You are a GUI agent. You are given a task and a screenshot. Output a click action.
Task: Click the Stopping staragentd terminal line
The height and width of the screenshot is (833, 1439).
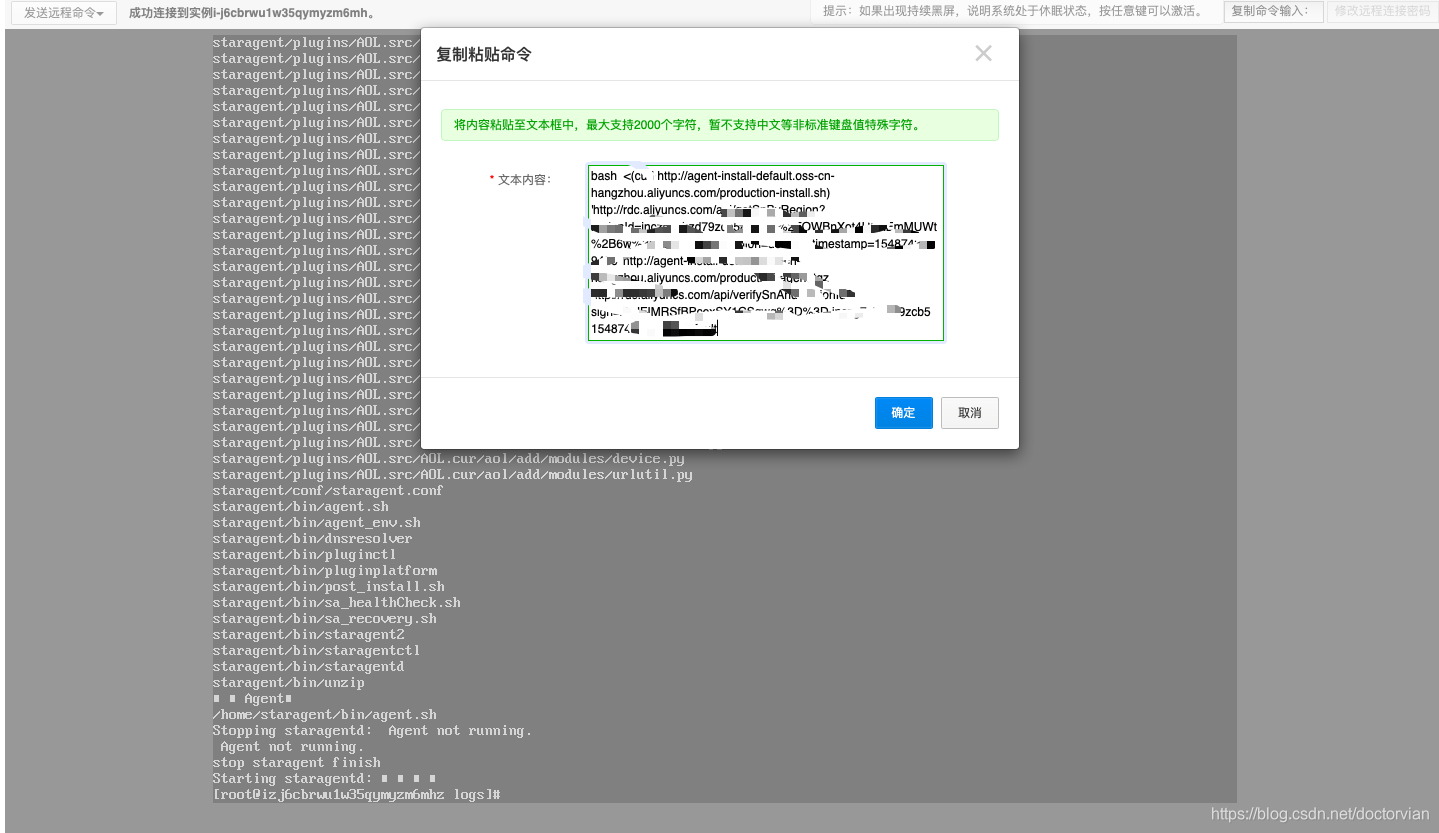tap(372, 731)
